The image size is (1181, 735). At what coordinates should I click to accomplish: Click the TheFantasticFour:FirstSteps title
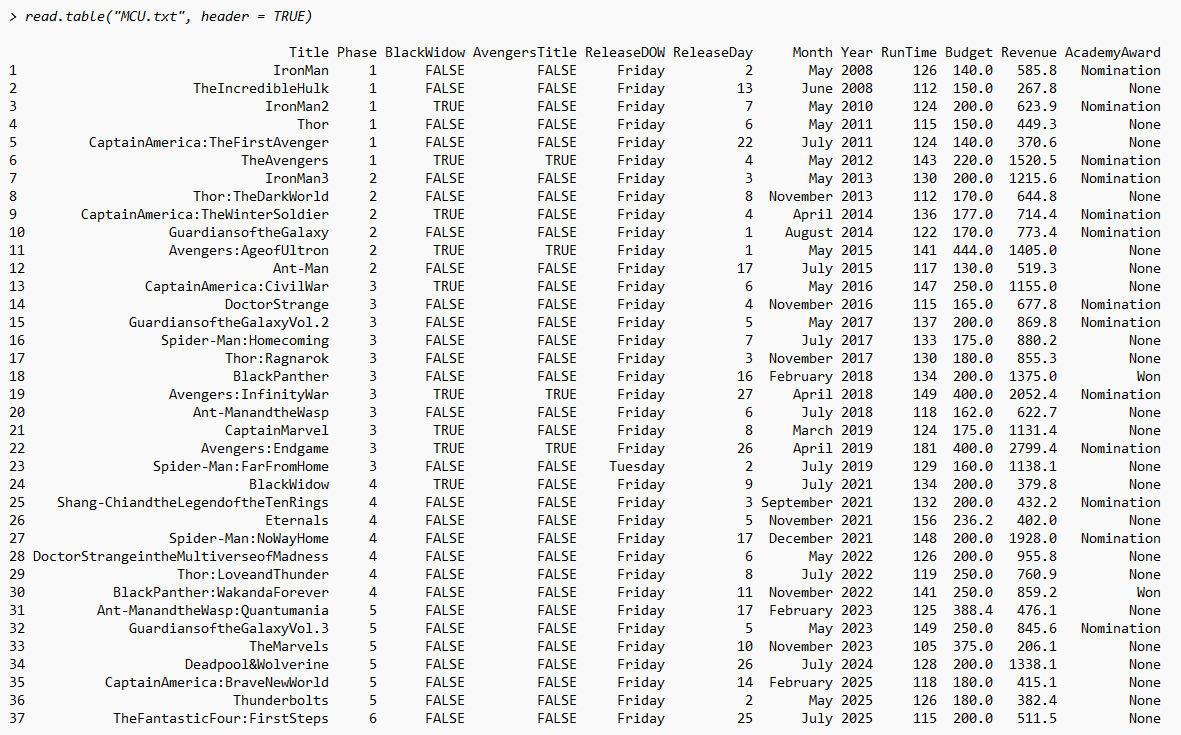222,718
